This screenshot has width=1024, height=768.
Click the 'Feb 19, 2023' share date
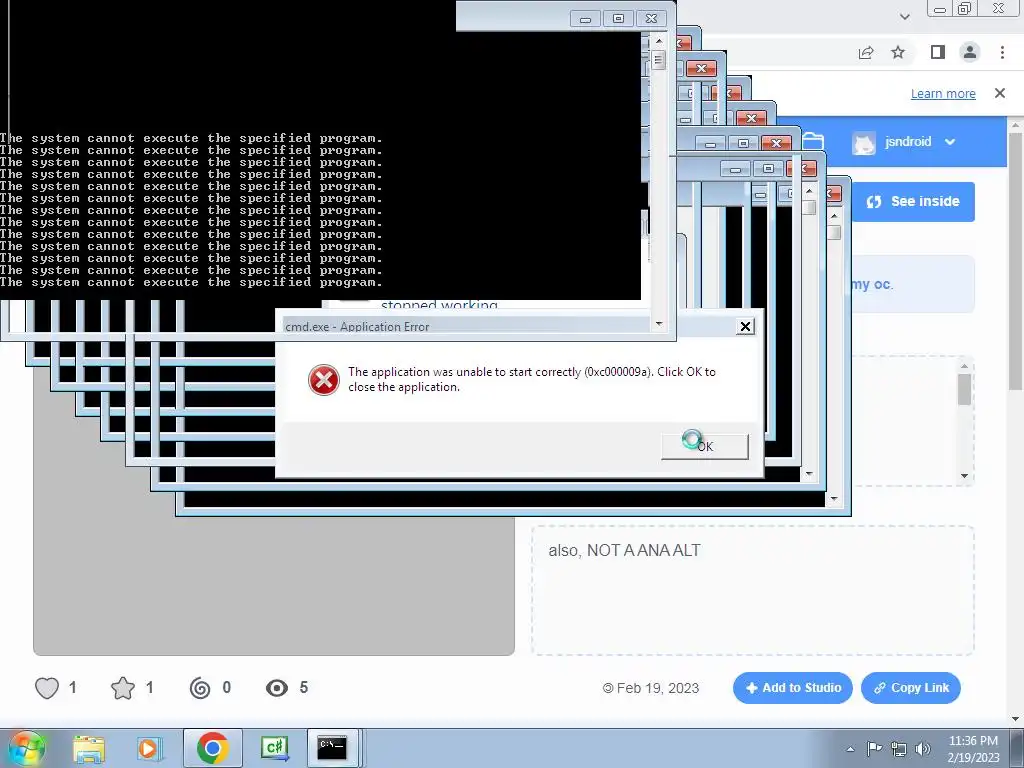pos(658,688)
